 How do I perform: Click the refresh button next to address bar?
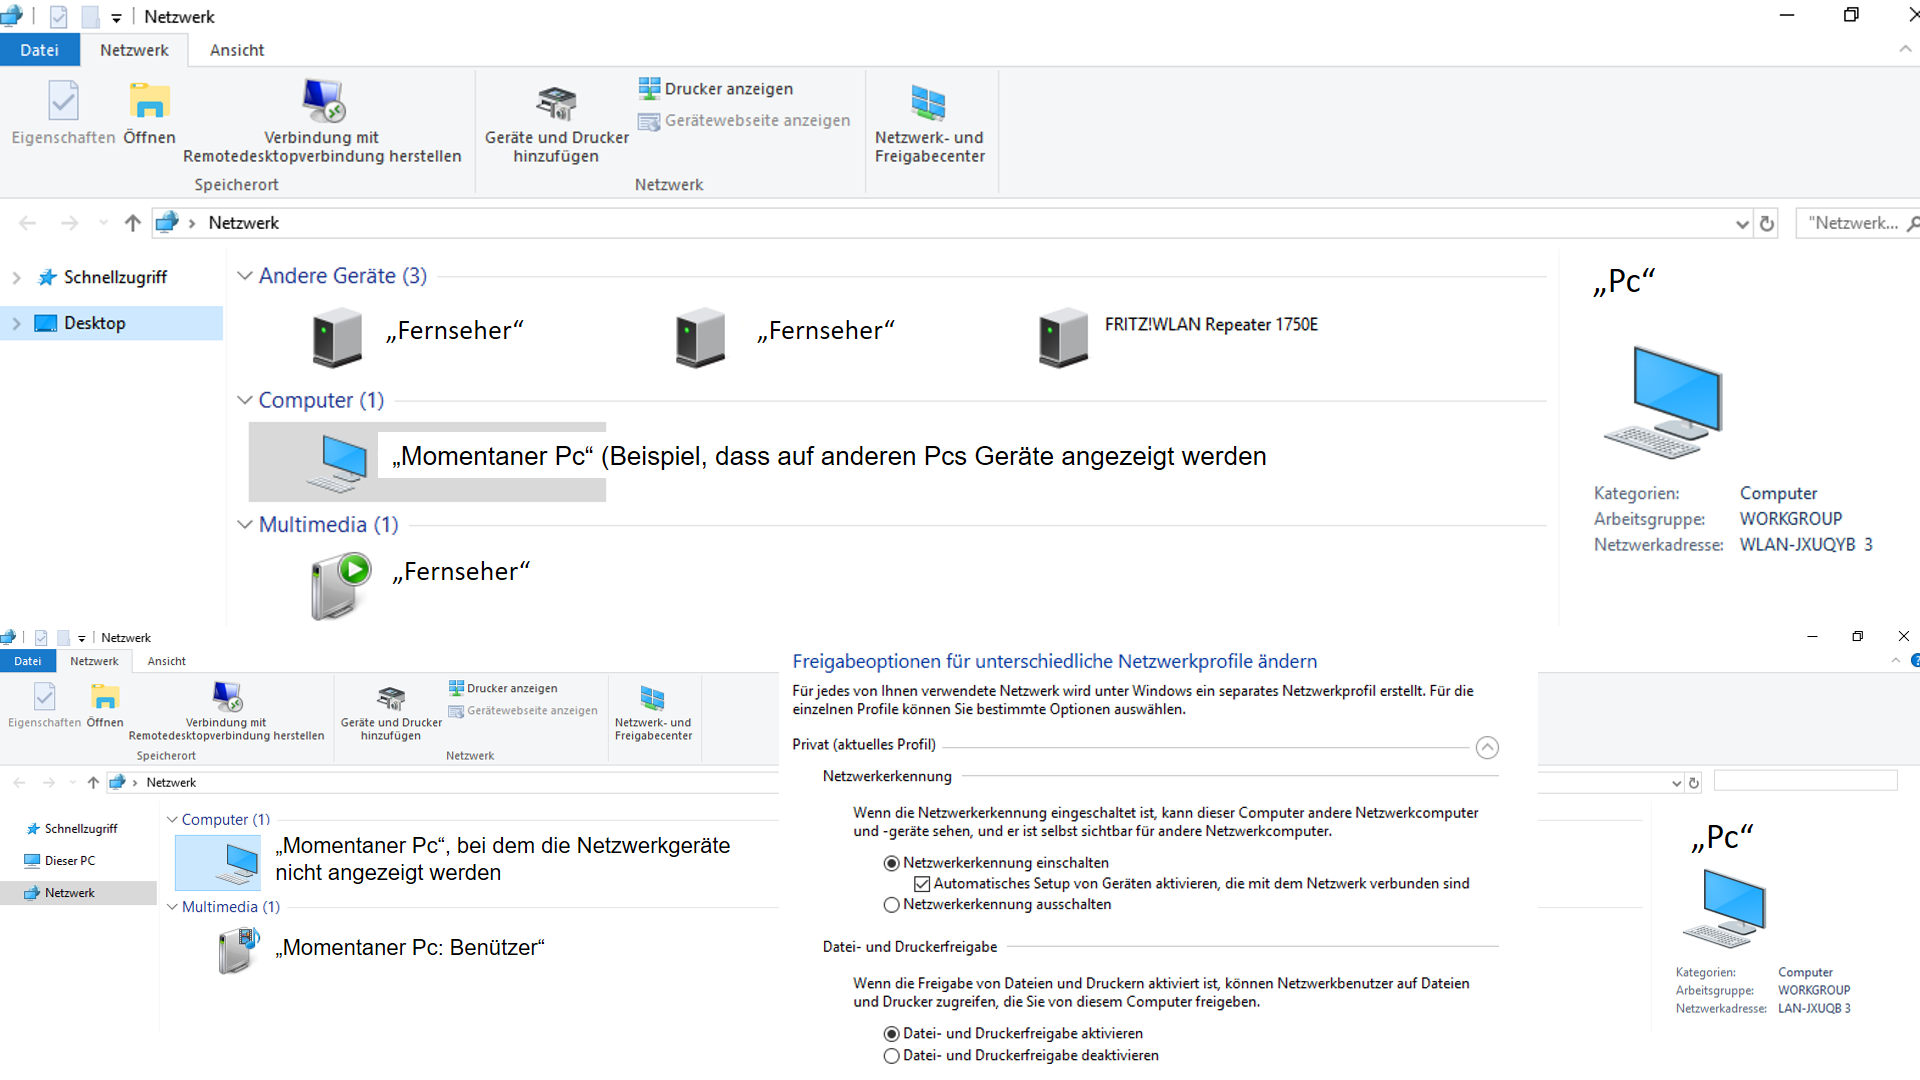(x=1767, y=224)
